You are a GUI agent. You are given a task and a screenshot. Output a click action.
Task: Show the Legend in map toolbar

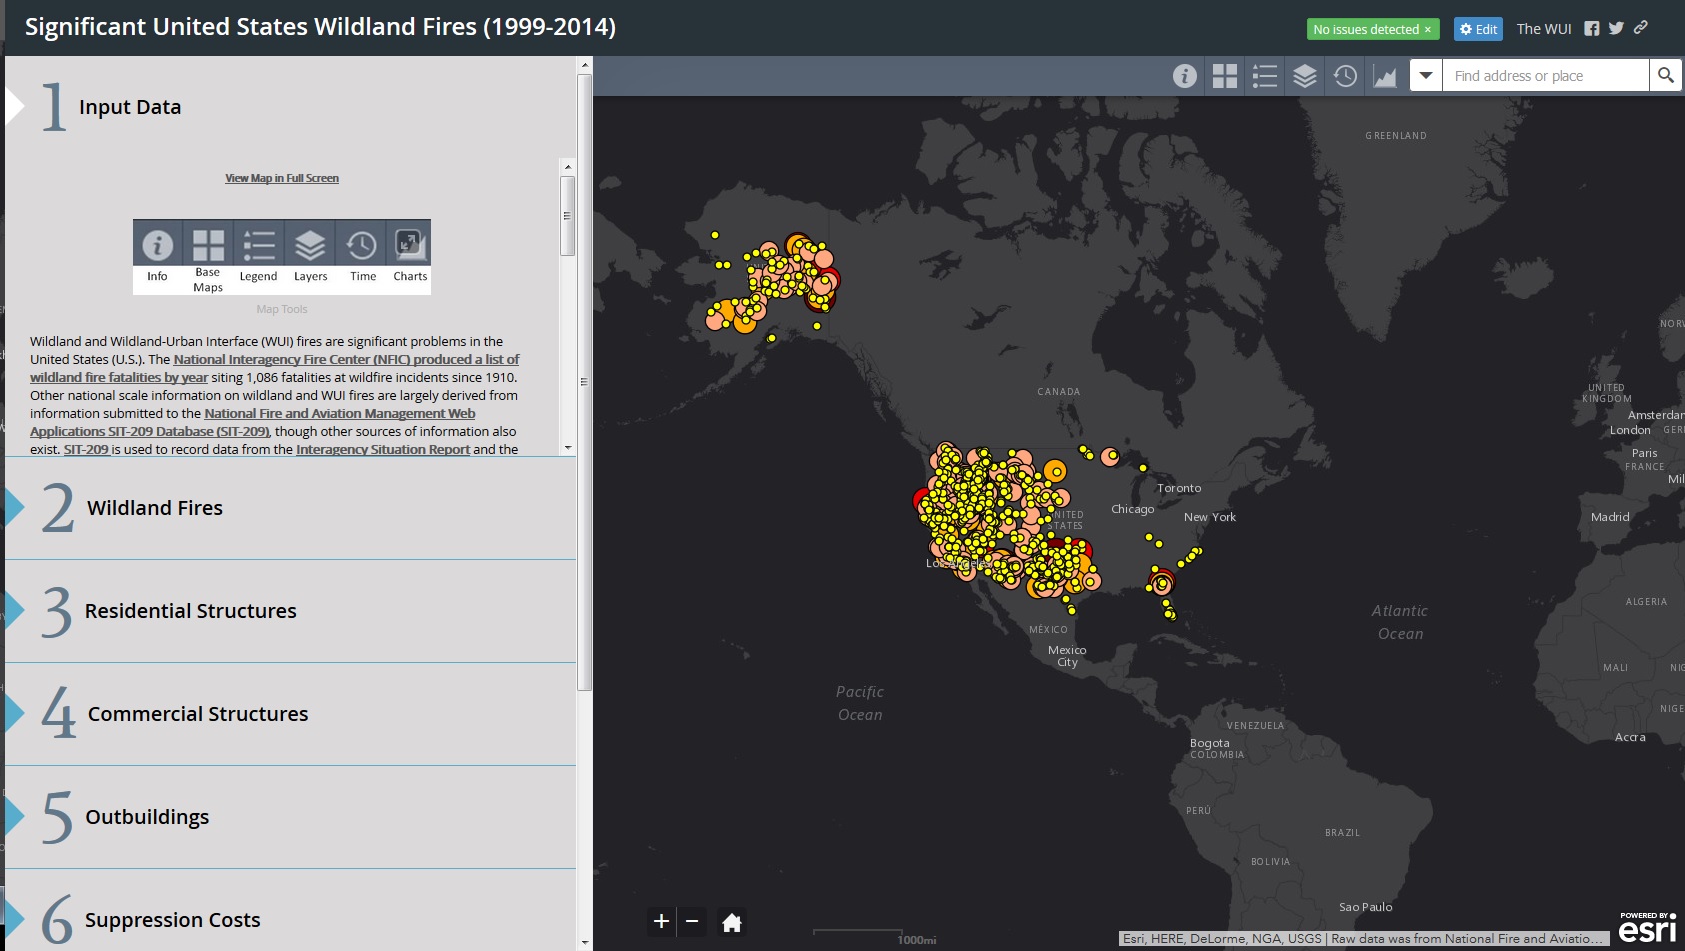point(1265,76)
